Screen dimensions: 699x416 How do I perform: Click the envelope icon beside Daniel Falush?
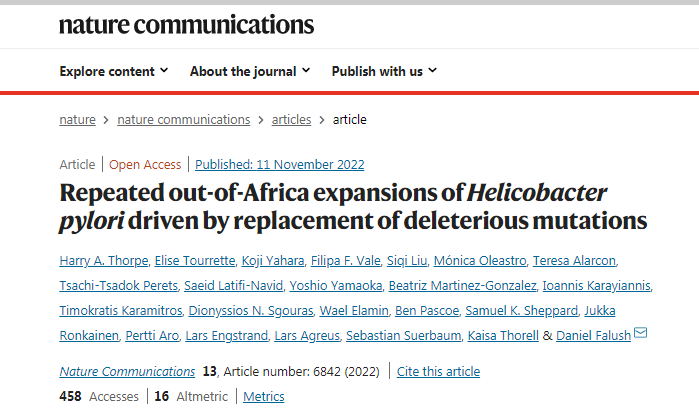pos(641,333)
